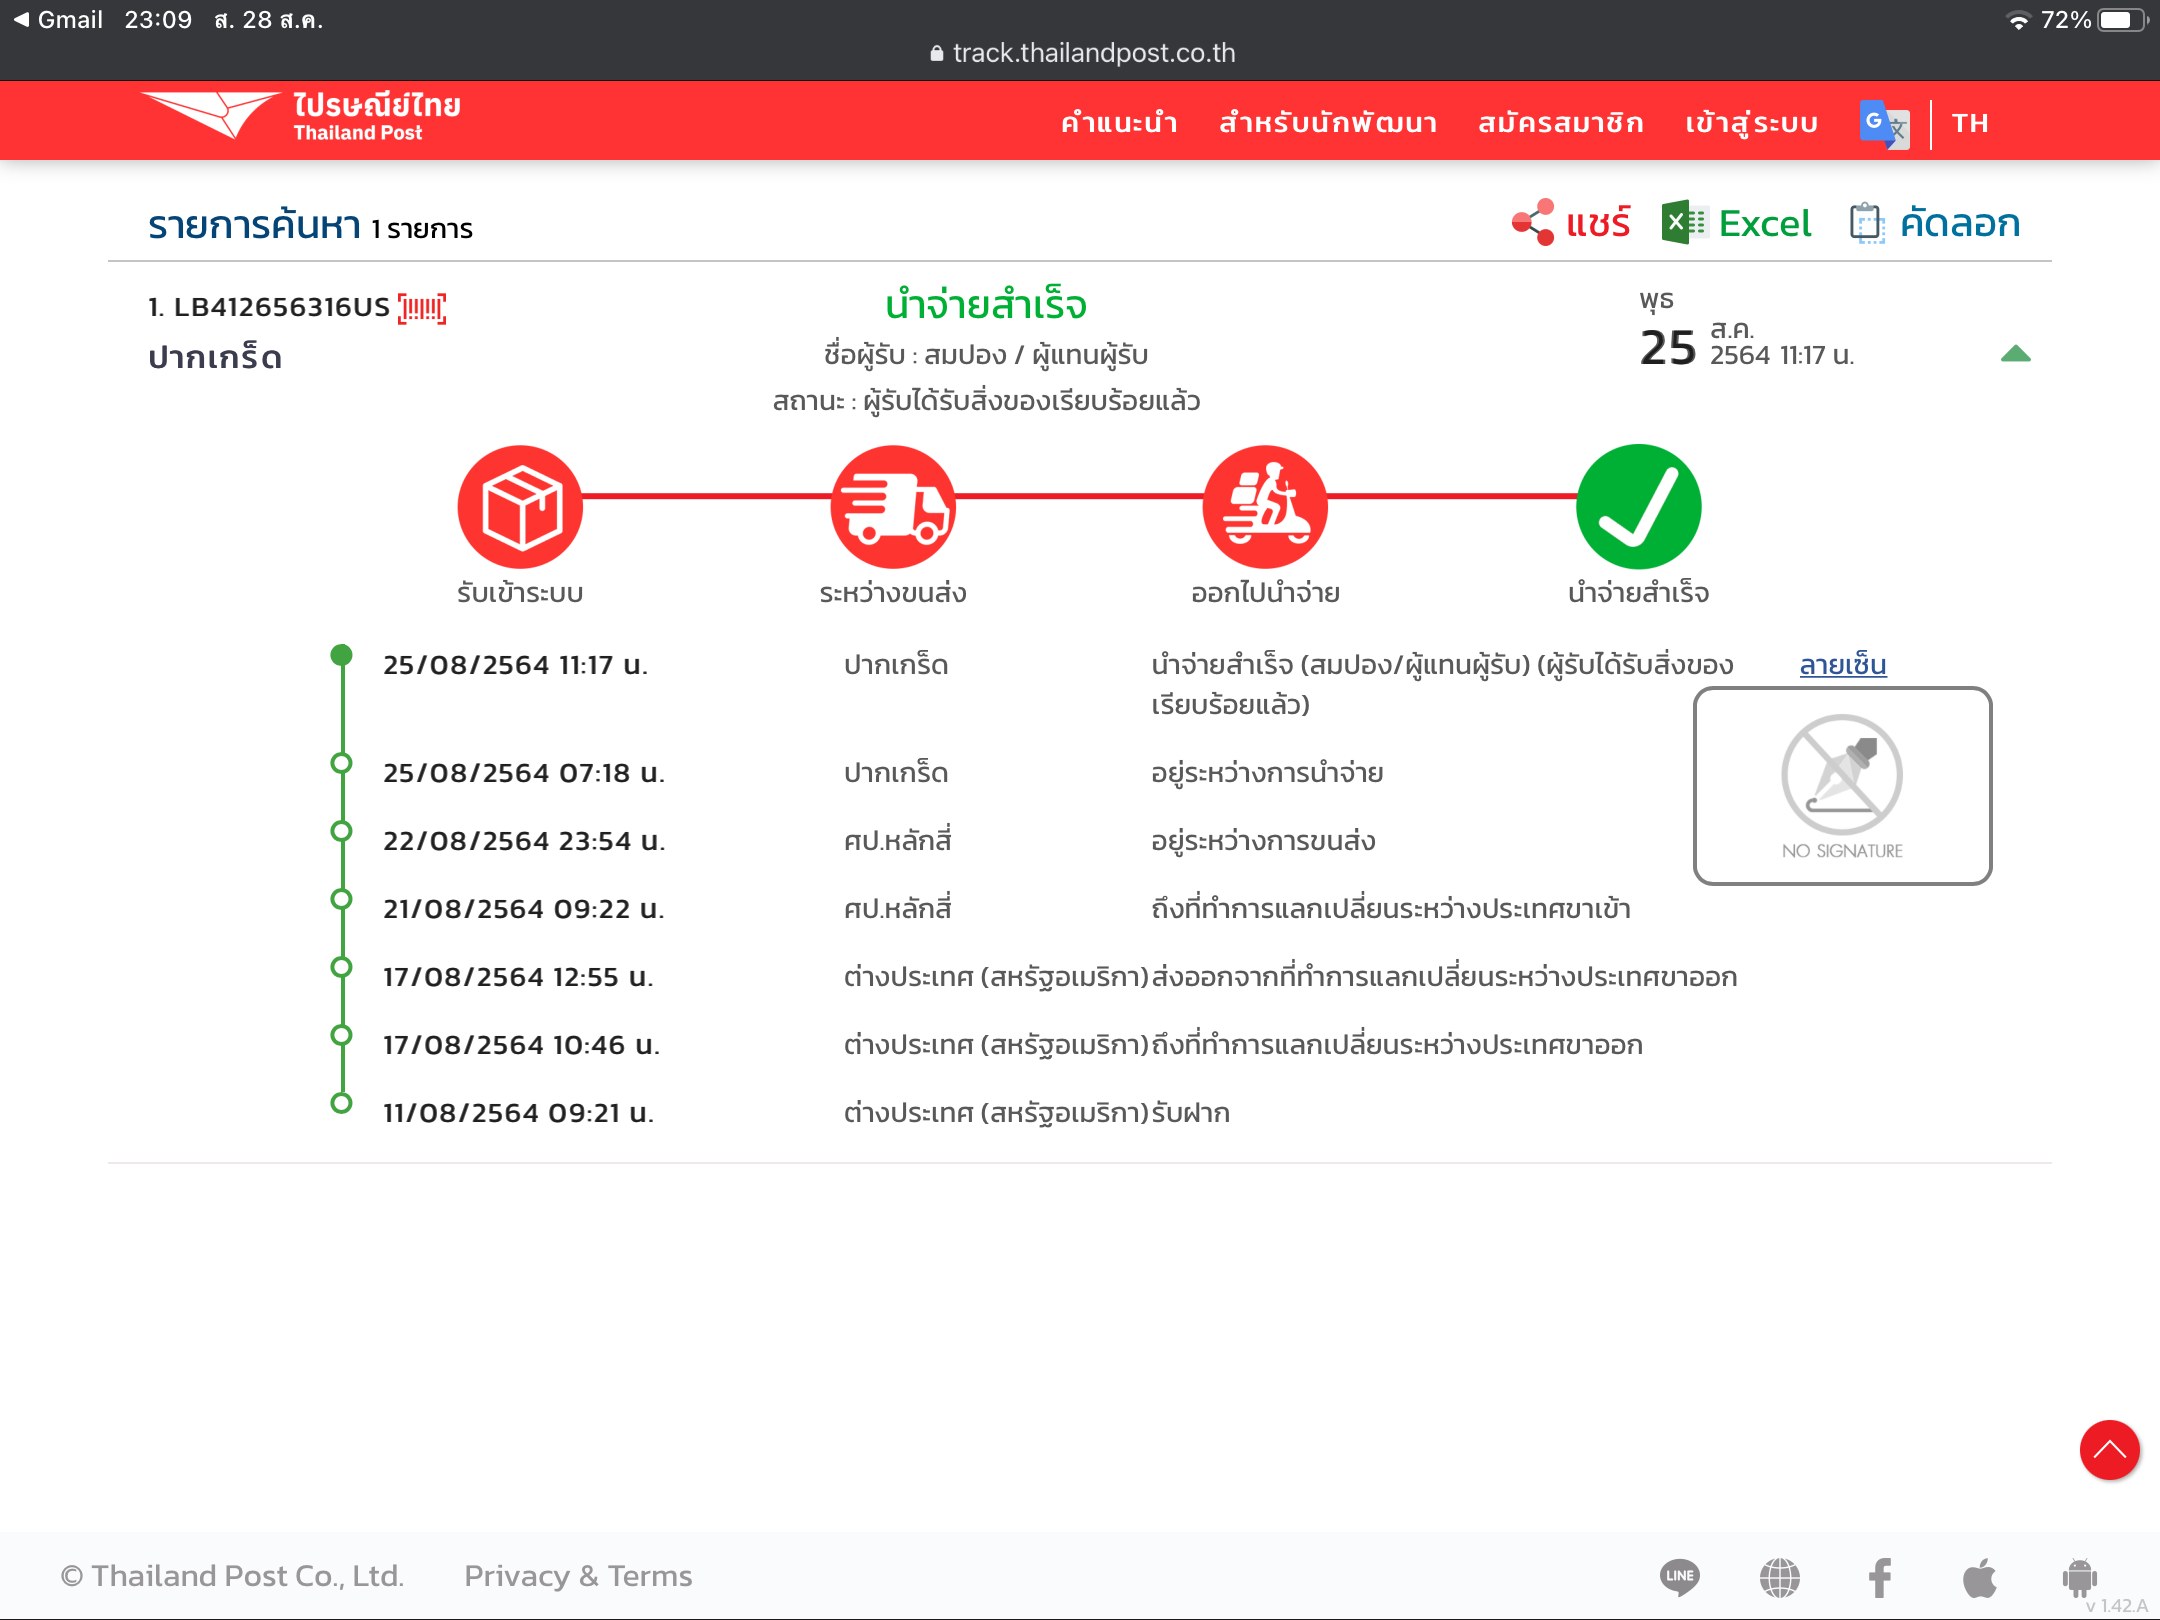Viewport: 2160px width, 1620px height.
Task: Open the Apple app store icon
Action: click(x=1979, y=1577)
